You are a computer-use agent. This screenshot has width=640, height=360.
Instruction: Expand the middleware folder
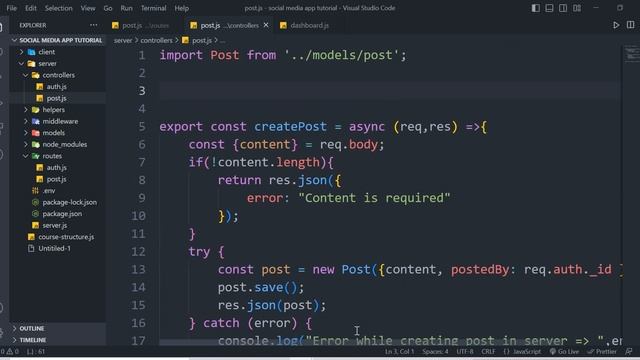[57, 121]
